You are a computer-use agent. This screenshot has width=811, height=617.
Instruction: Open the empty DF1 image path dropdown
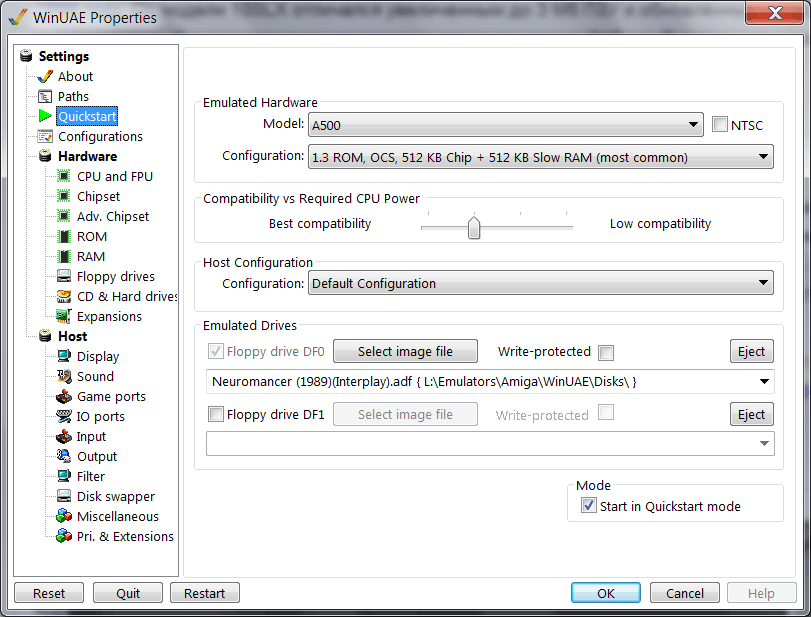pyautogui.click(x=490, y=444)
